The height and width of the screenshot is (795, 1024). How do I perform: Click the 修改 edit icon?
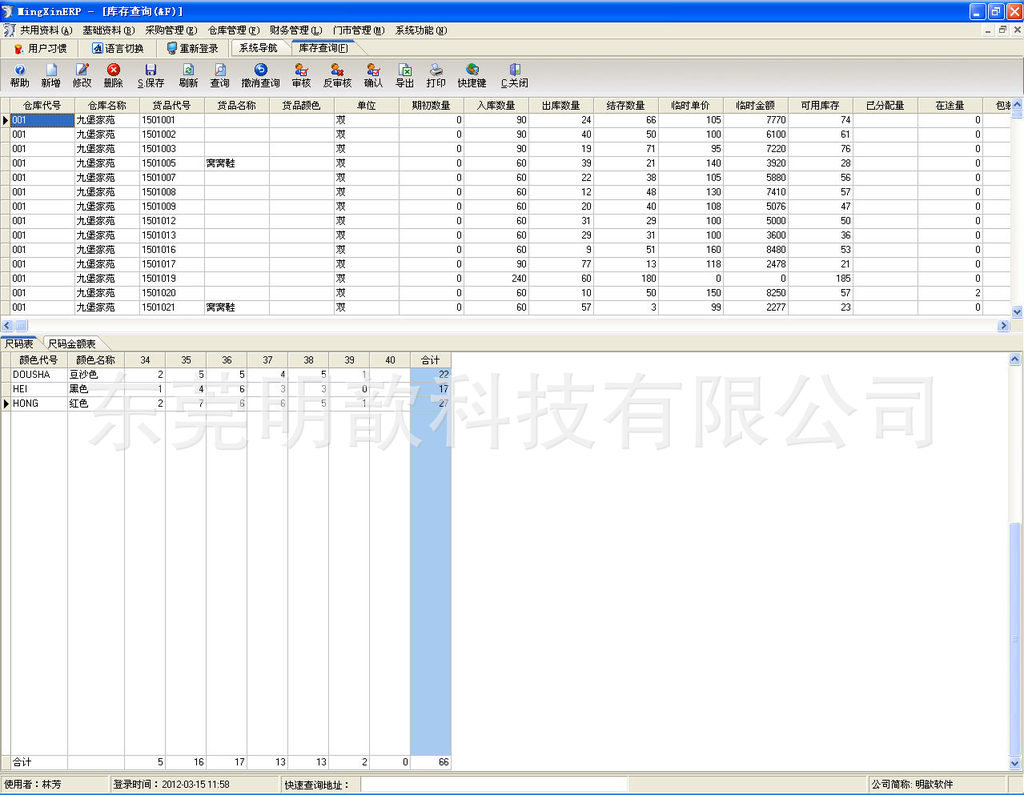[x=82, y=76]
